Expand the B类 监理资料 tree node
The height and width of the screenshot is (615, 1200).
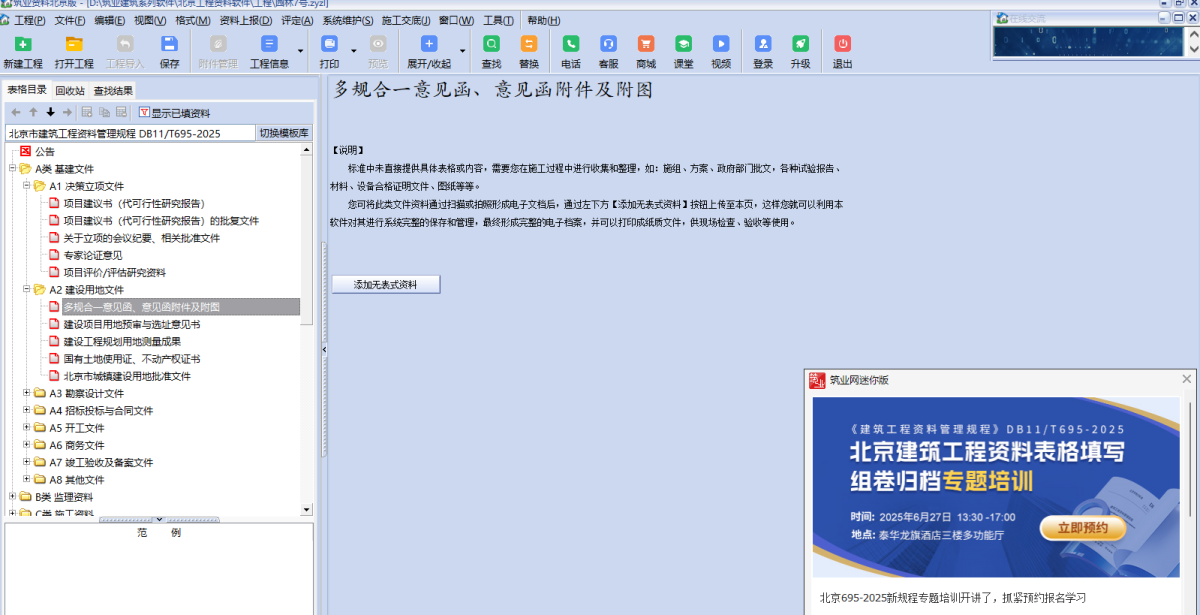click(x=13, y=497)
